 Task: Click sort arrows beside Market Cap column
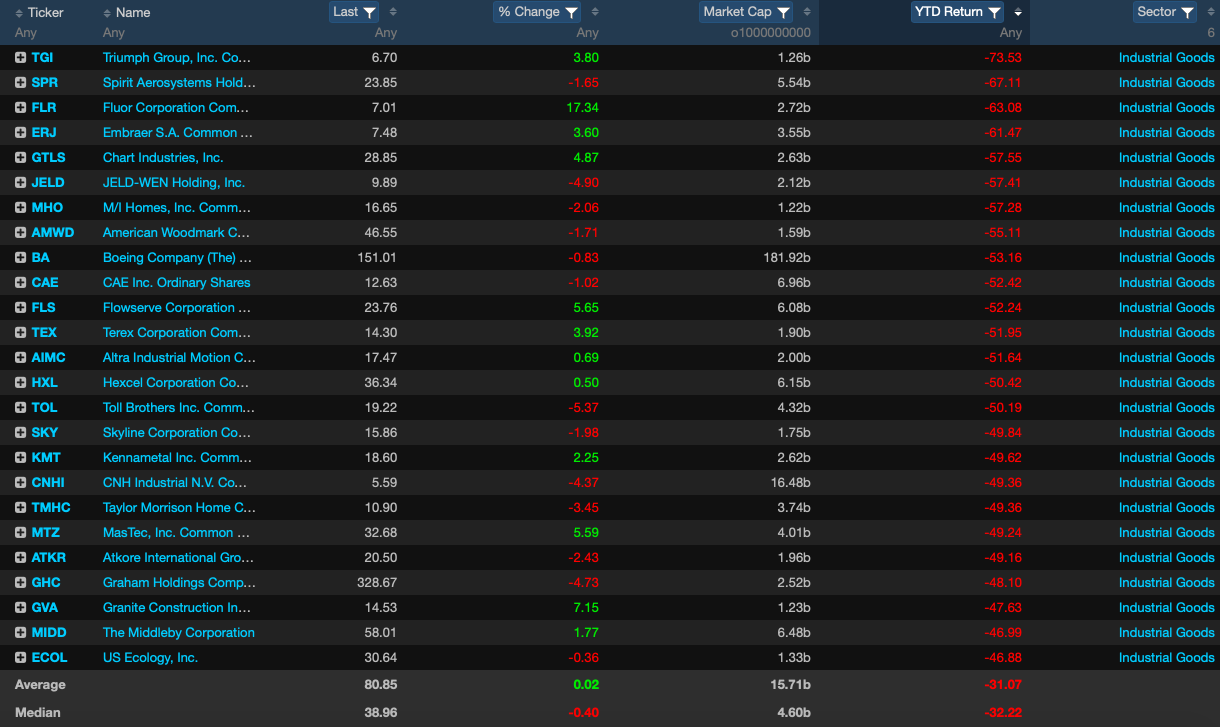click(806, 12)
